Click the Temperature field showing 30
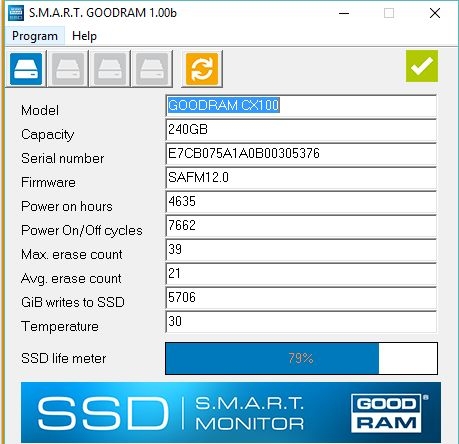Image resolution: width=459 pixels, height=444 pixels. point(301,322)
